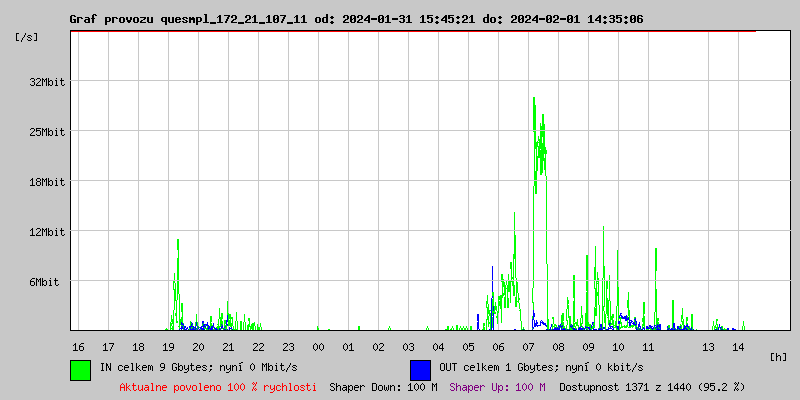Click the 19 hour mark on time axis
Screen dimensions: 800x400
(168, 346)
